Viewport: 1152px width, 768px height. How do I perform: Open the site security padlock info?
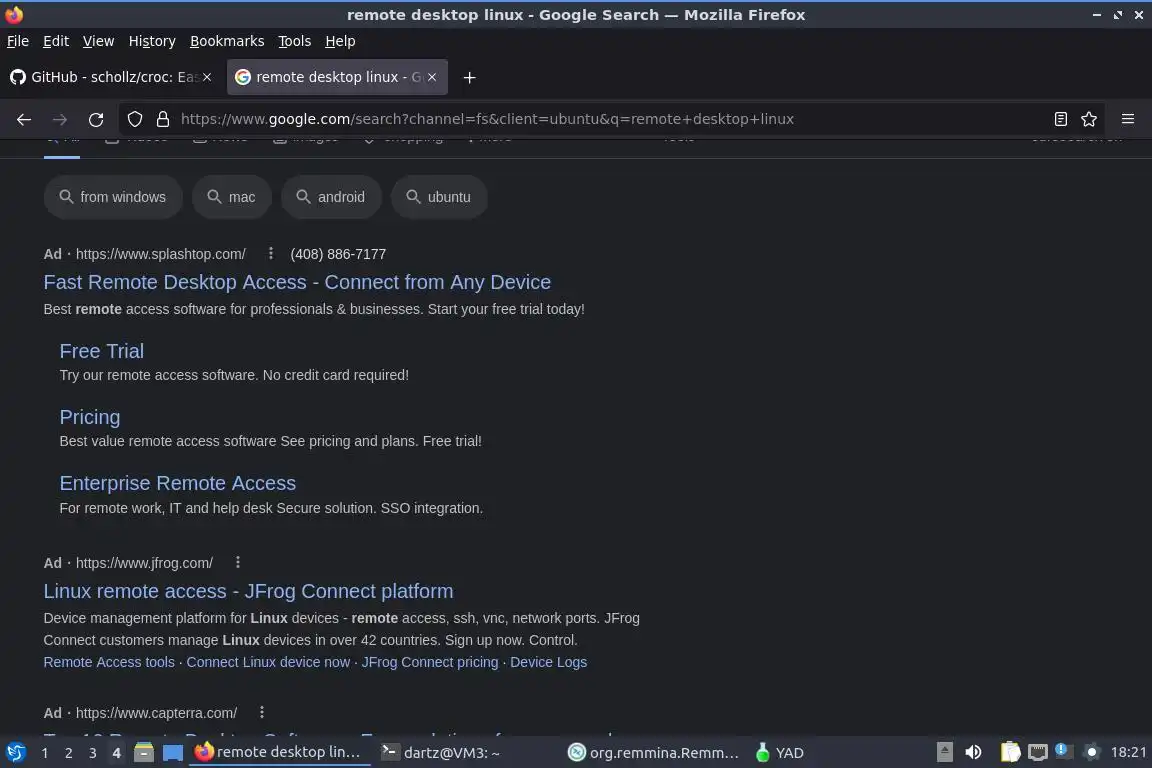pos(163,119)
